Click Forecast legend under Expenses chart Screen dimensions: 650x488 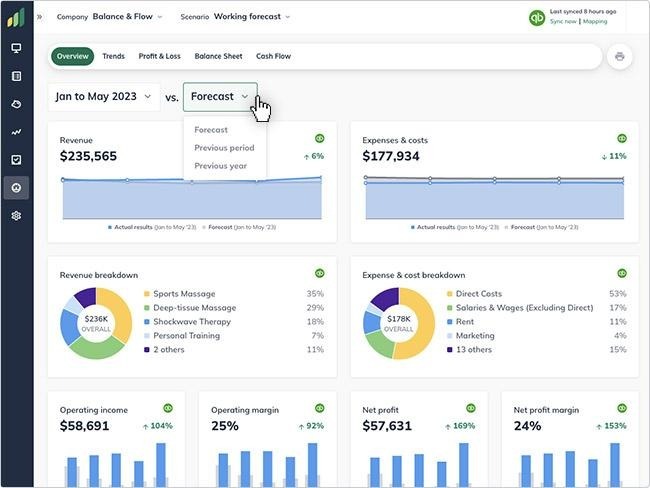point(541,227)
